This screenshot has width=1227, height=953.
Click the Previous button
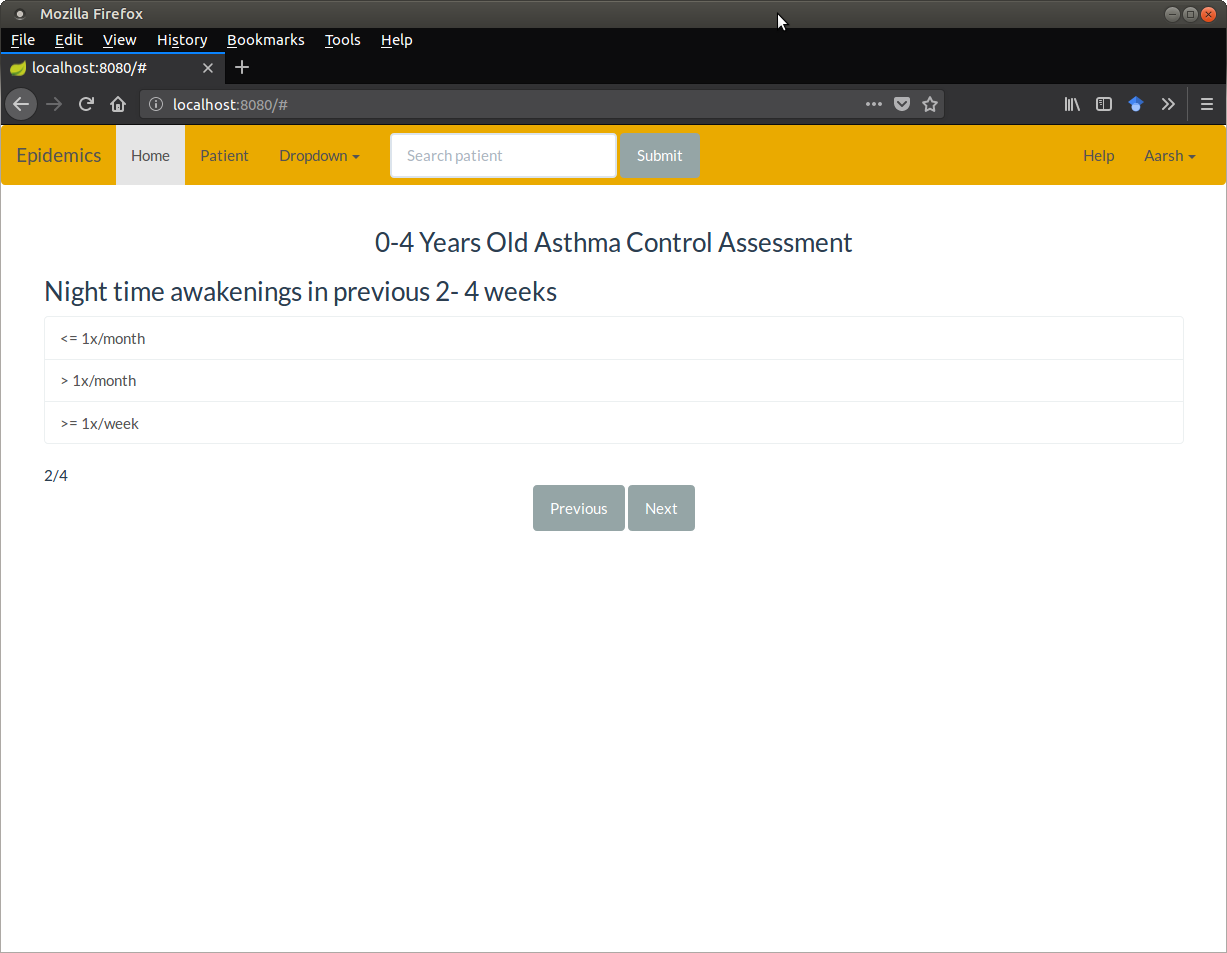[579, 508]
